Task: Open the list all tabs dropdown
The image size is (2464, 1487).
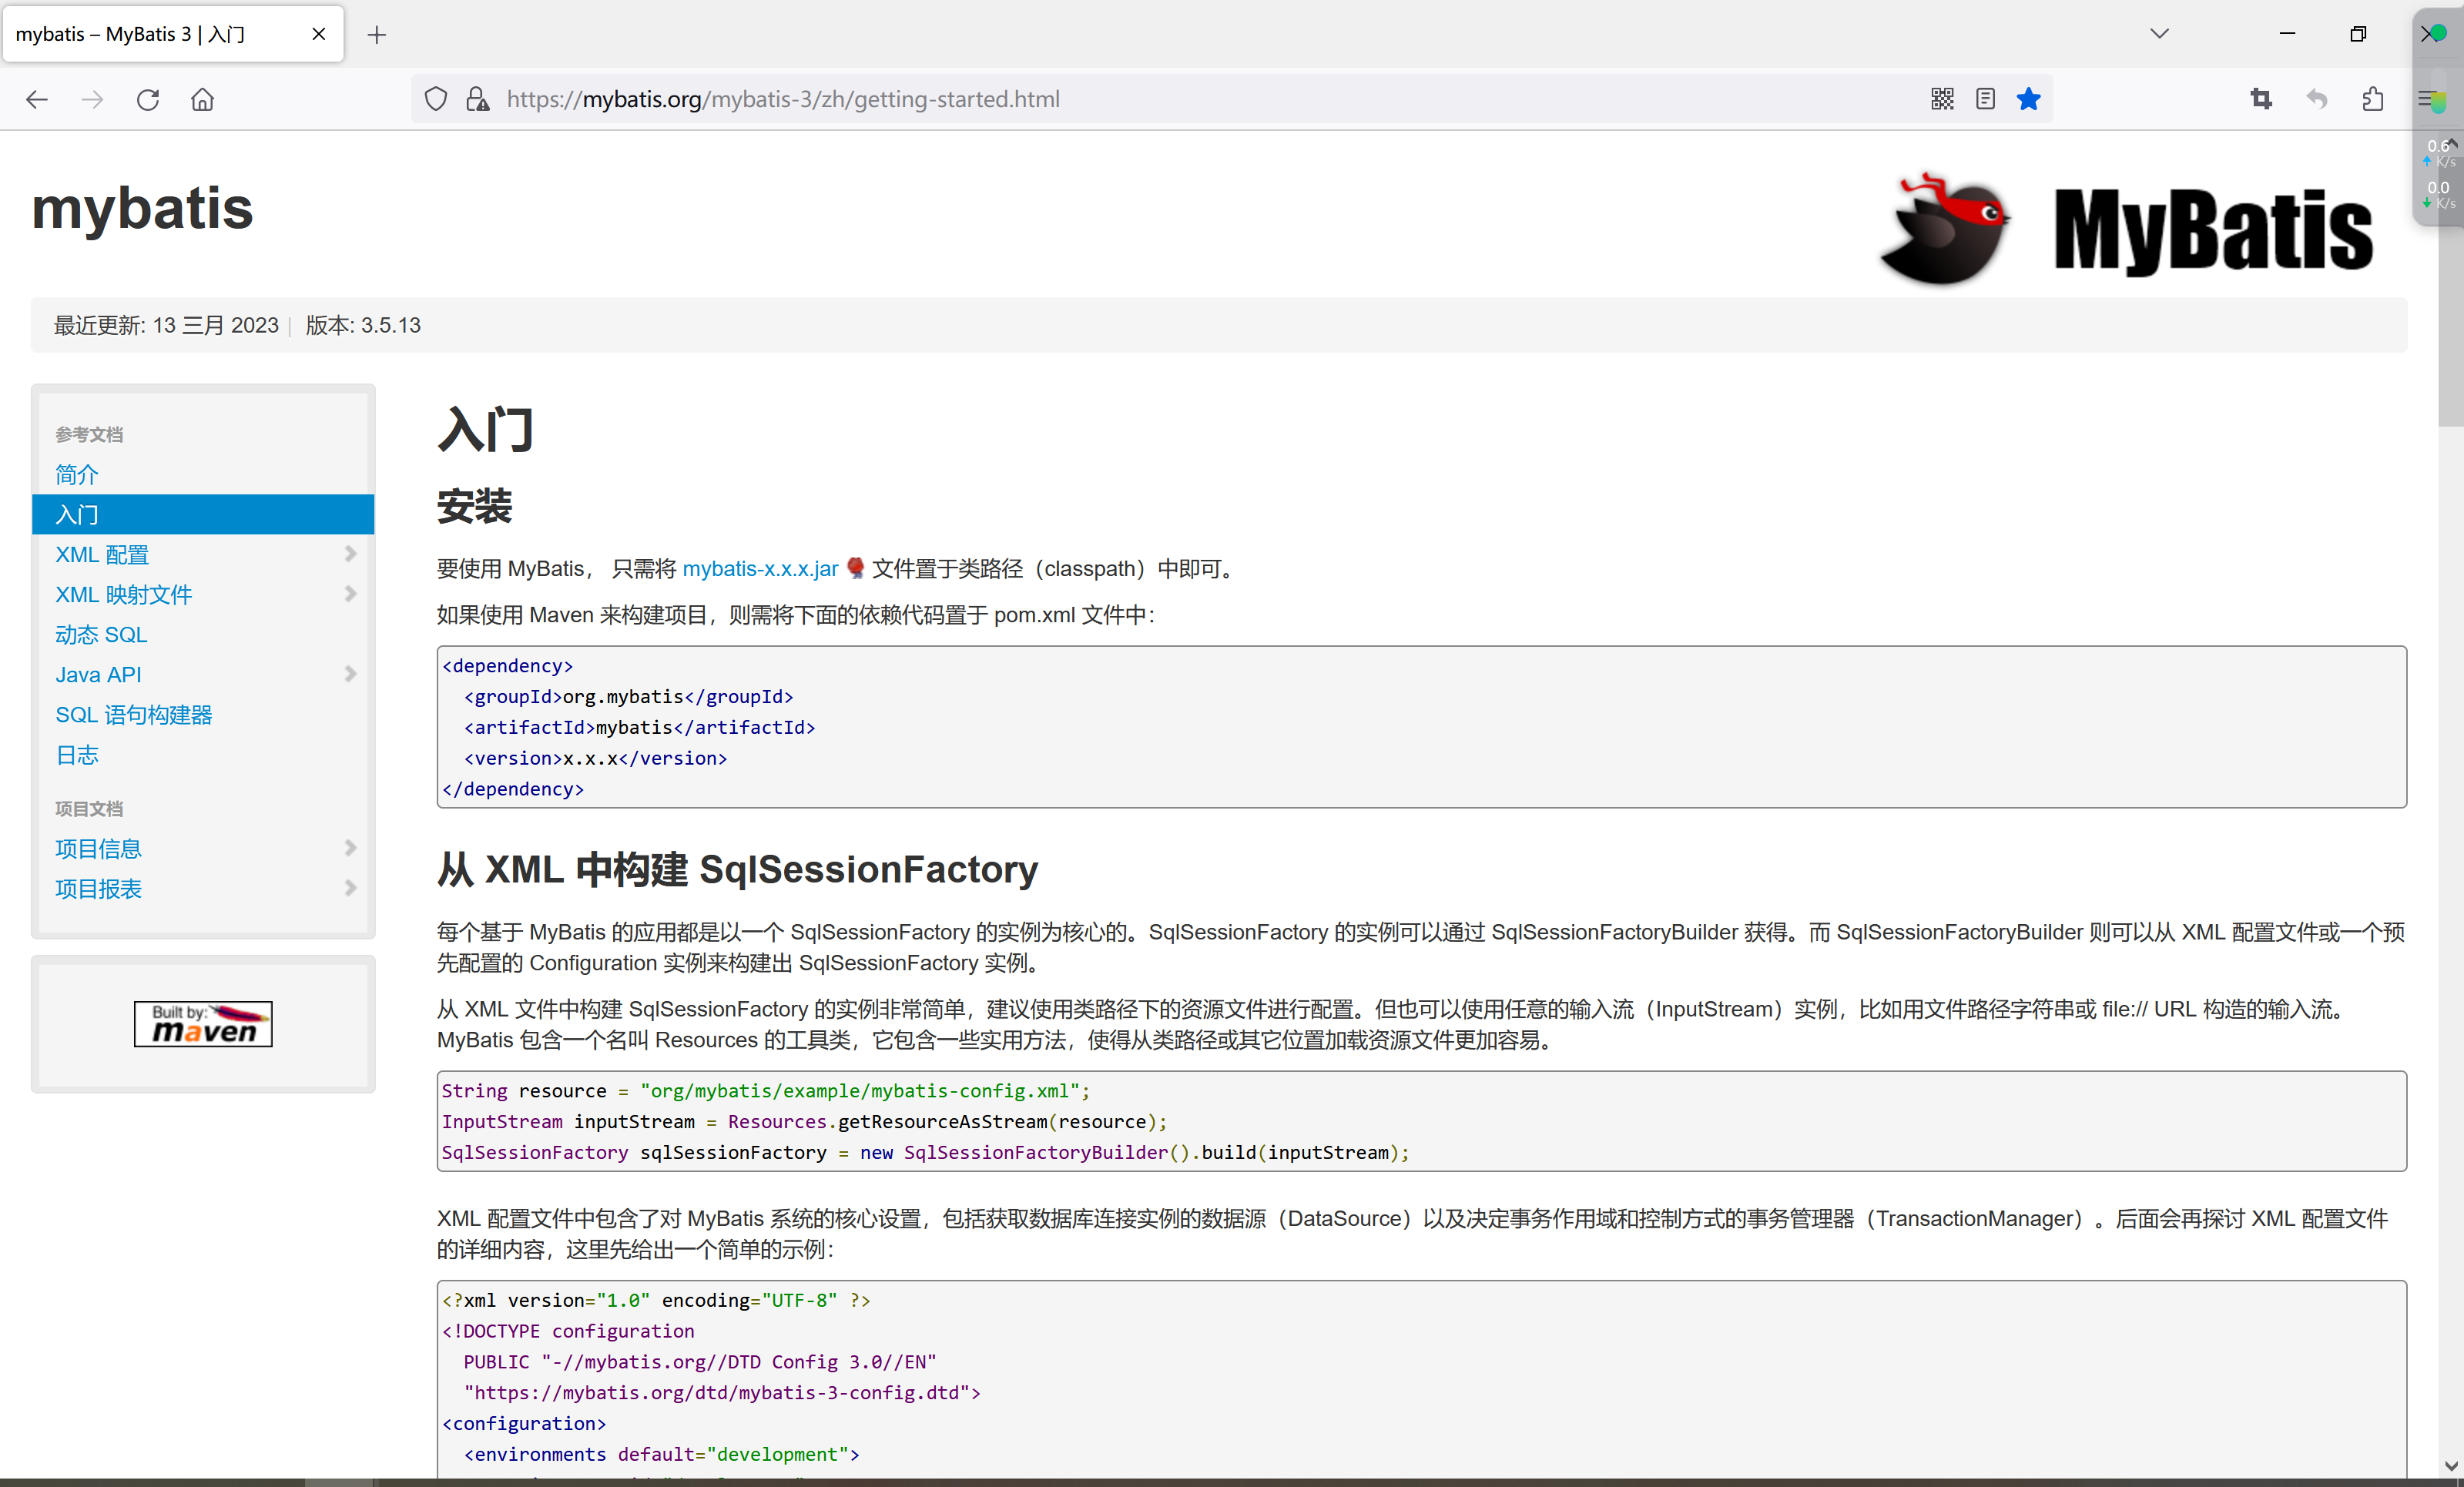Action: click(x=2160, y=34)
